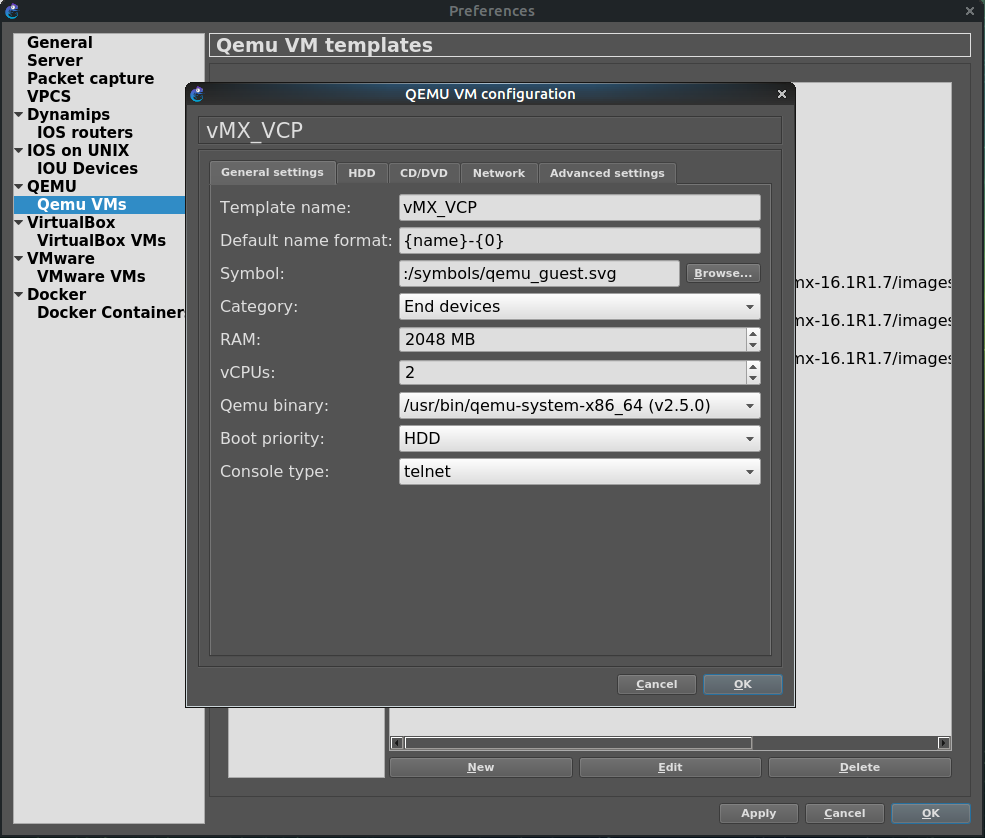
Task: Switch to the Advanced settings tab
Action: 607,173
